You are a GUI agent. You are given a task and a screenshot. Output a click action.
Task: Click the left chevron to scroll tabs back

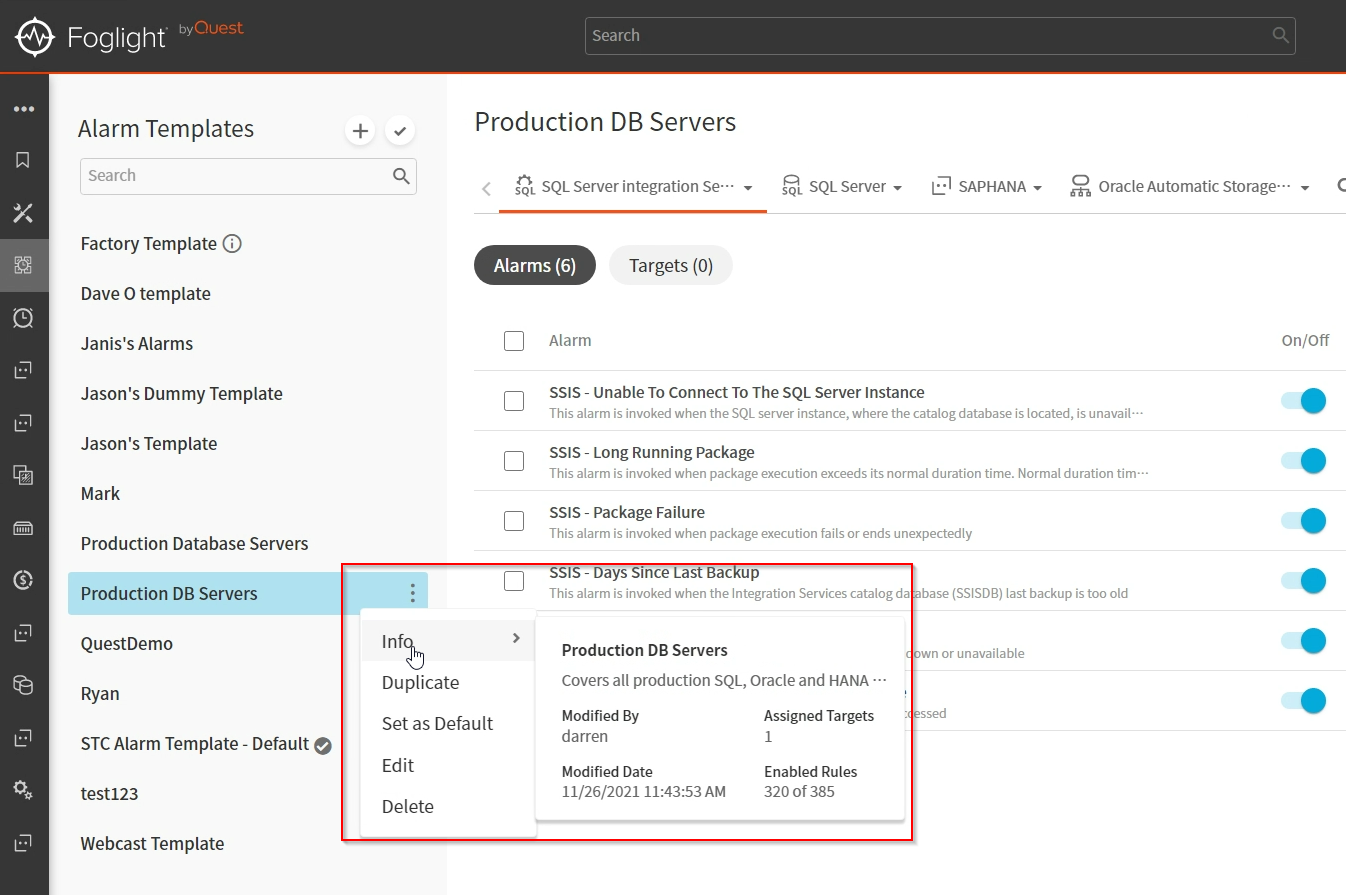pyautogui.click(x=486, y=188)
